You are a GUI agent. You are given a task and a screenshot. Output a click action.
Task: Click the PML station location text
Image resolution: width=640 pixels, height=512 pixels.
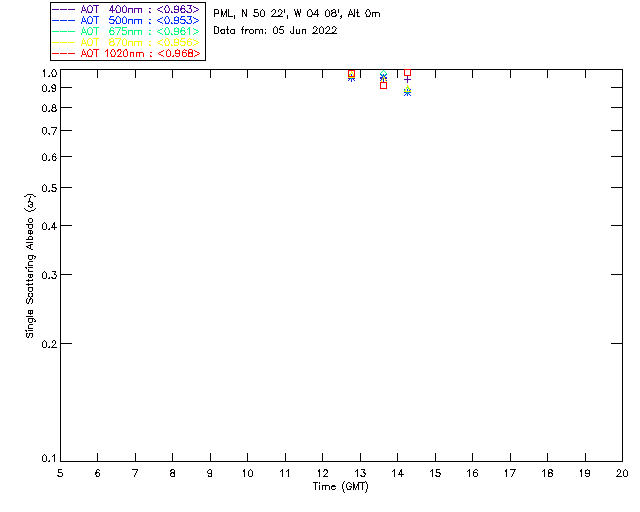(297, 14)
